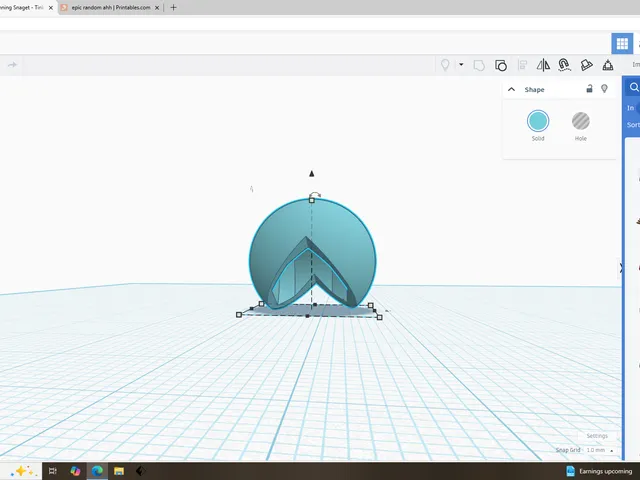Click the Group shapes icon
This screenshot has height=480, width=640.
(479, 65)
